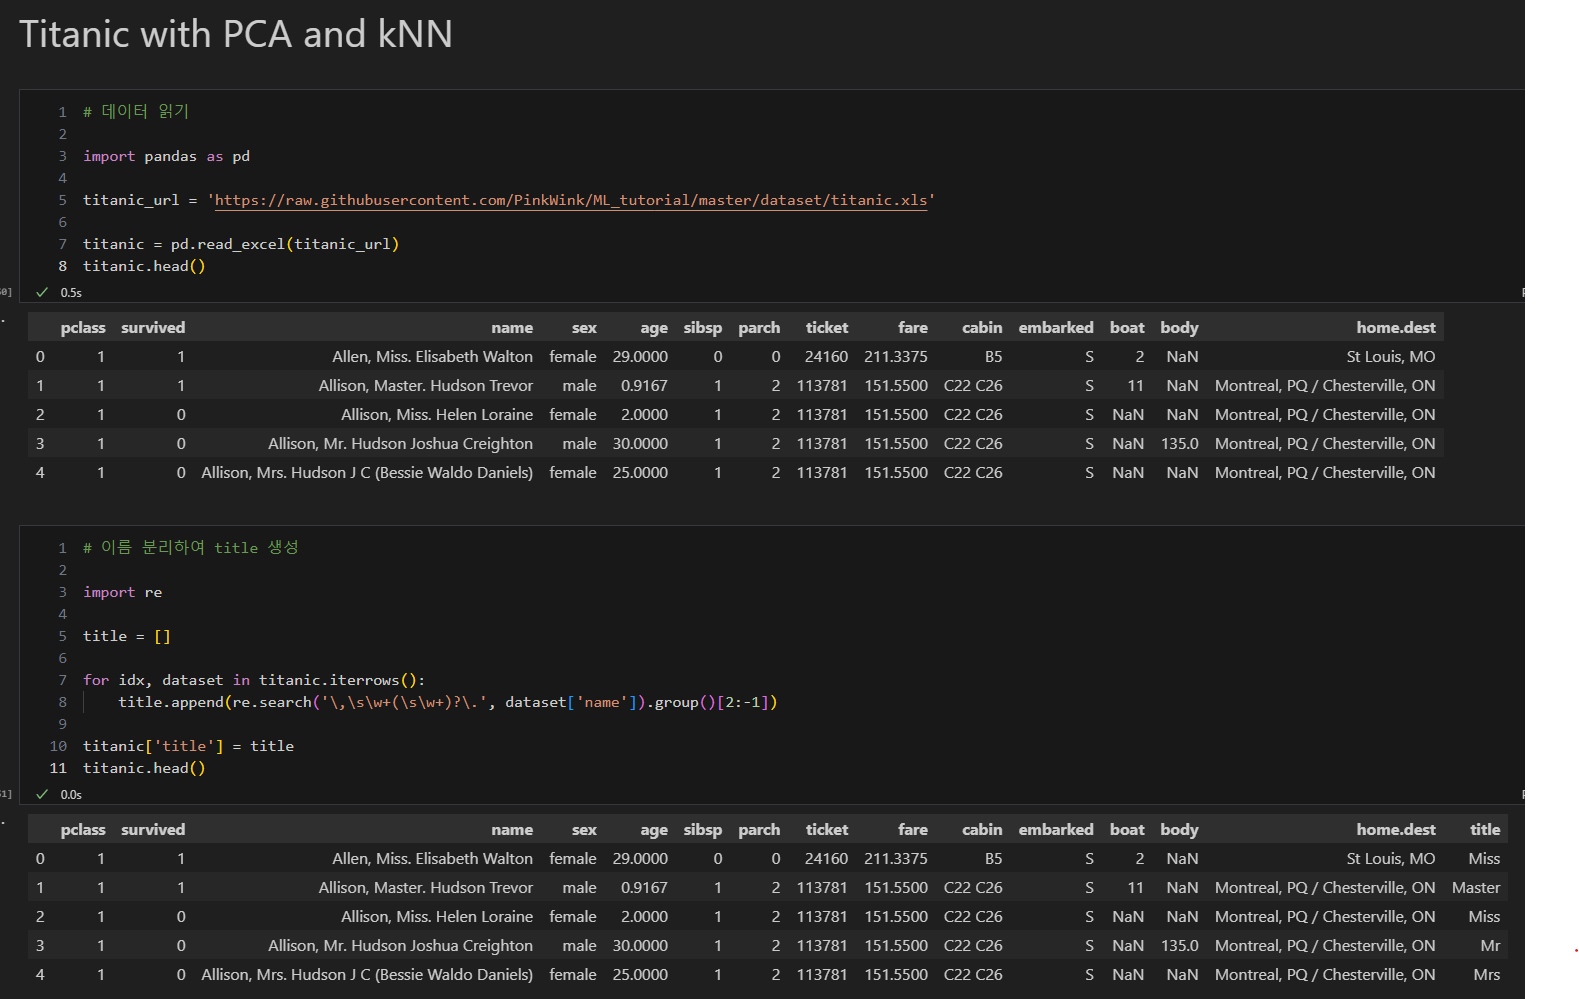Click 'Allison, Master. Hudson Trevor' in the table without title column
Image resolution: width=1579 pixels, height=999 pixels.
click(426, 386)
